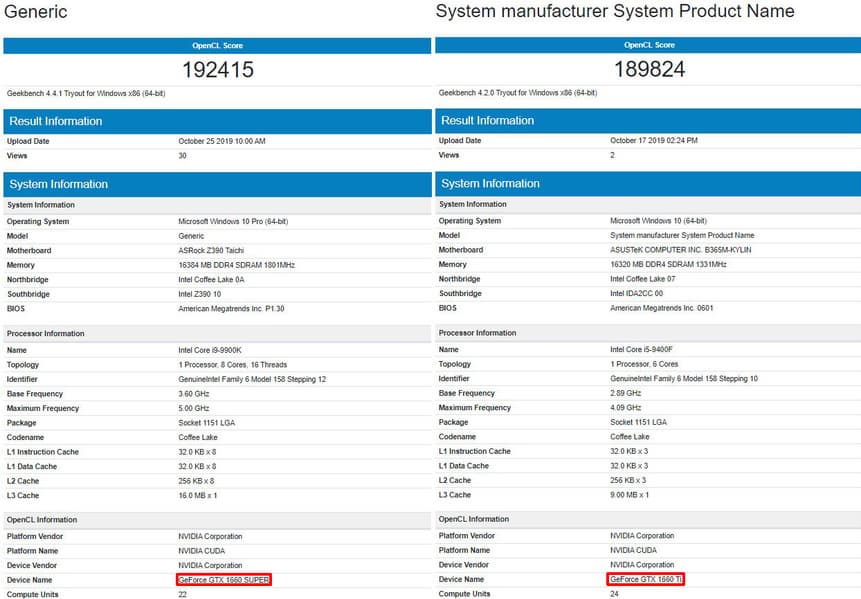The height and width of the screenshot is (599, 861).
Task: Click processor name 'Intel Core i9-9900K'
Action: (210, 350)
